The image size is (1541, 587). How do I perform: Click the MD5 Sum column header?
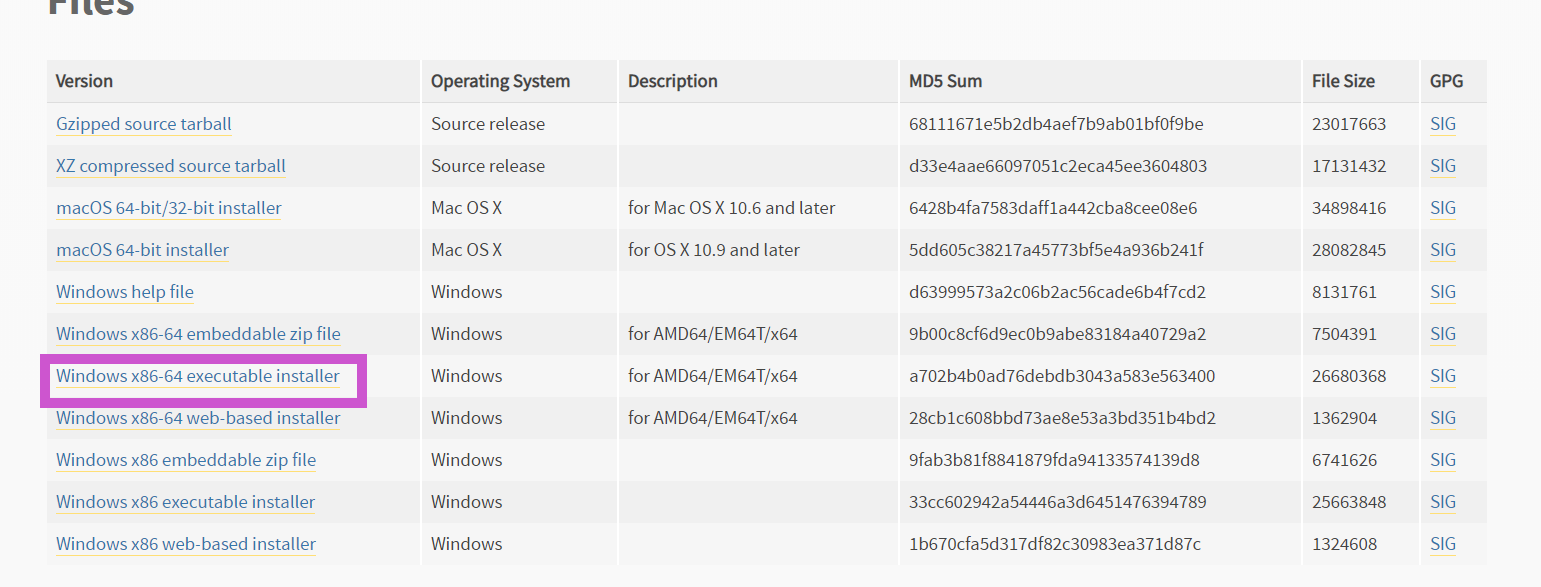[945, 81]
